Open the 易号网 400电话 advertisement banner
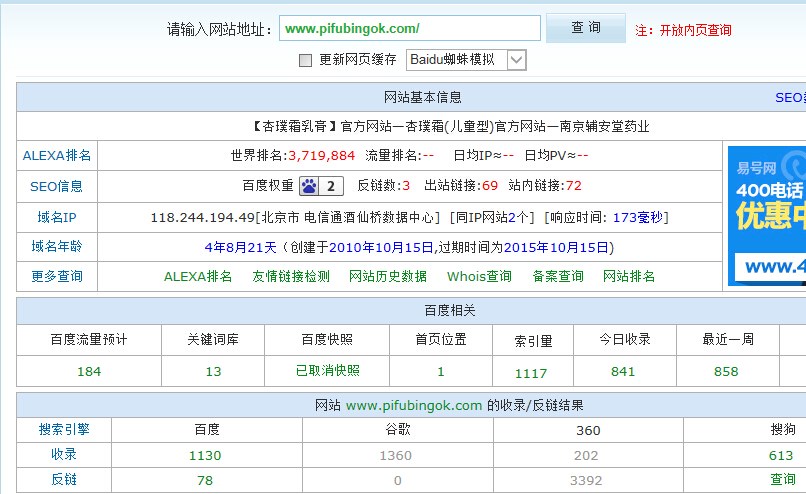 [x=767, y=216]
